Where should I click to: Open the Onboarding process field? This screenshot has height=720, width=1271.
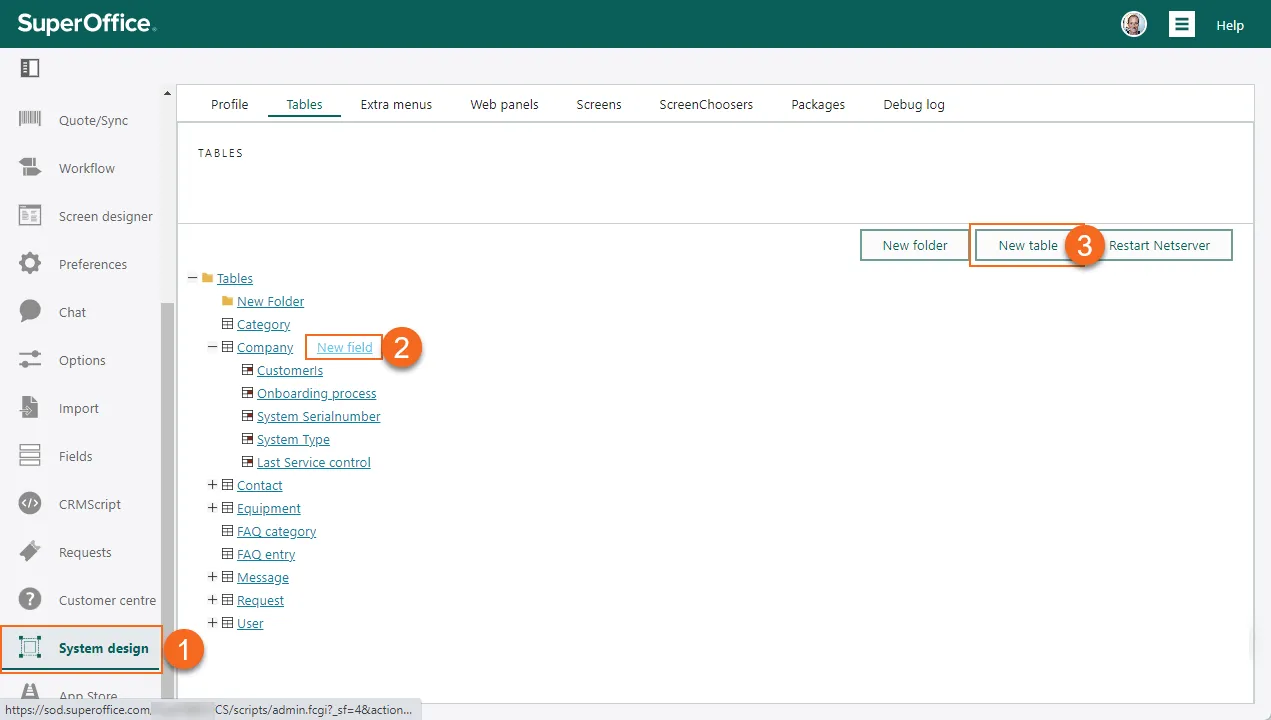(x=316, y=393)
